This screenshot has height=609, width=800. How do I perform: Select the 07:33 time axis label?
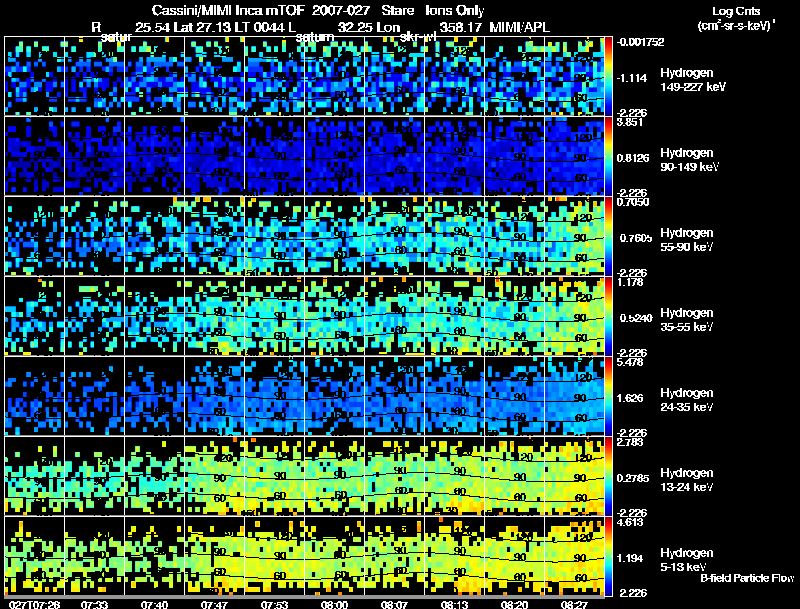(94, 604)
